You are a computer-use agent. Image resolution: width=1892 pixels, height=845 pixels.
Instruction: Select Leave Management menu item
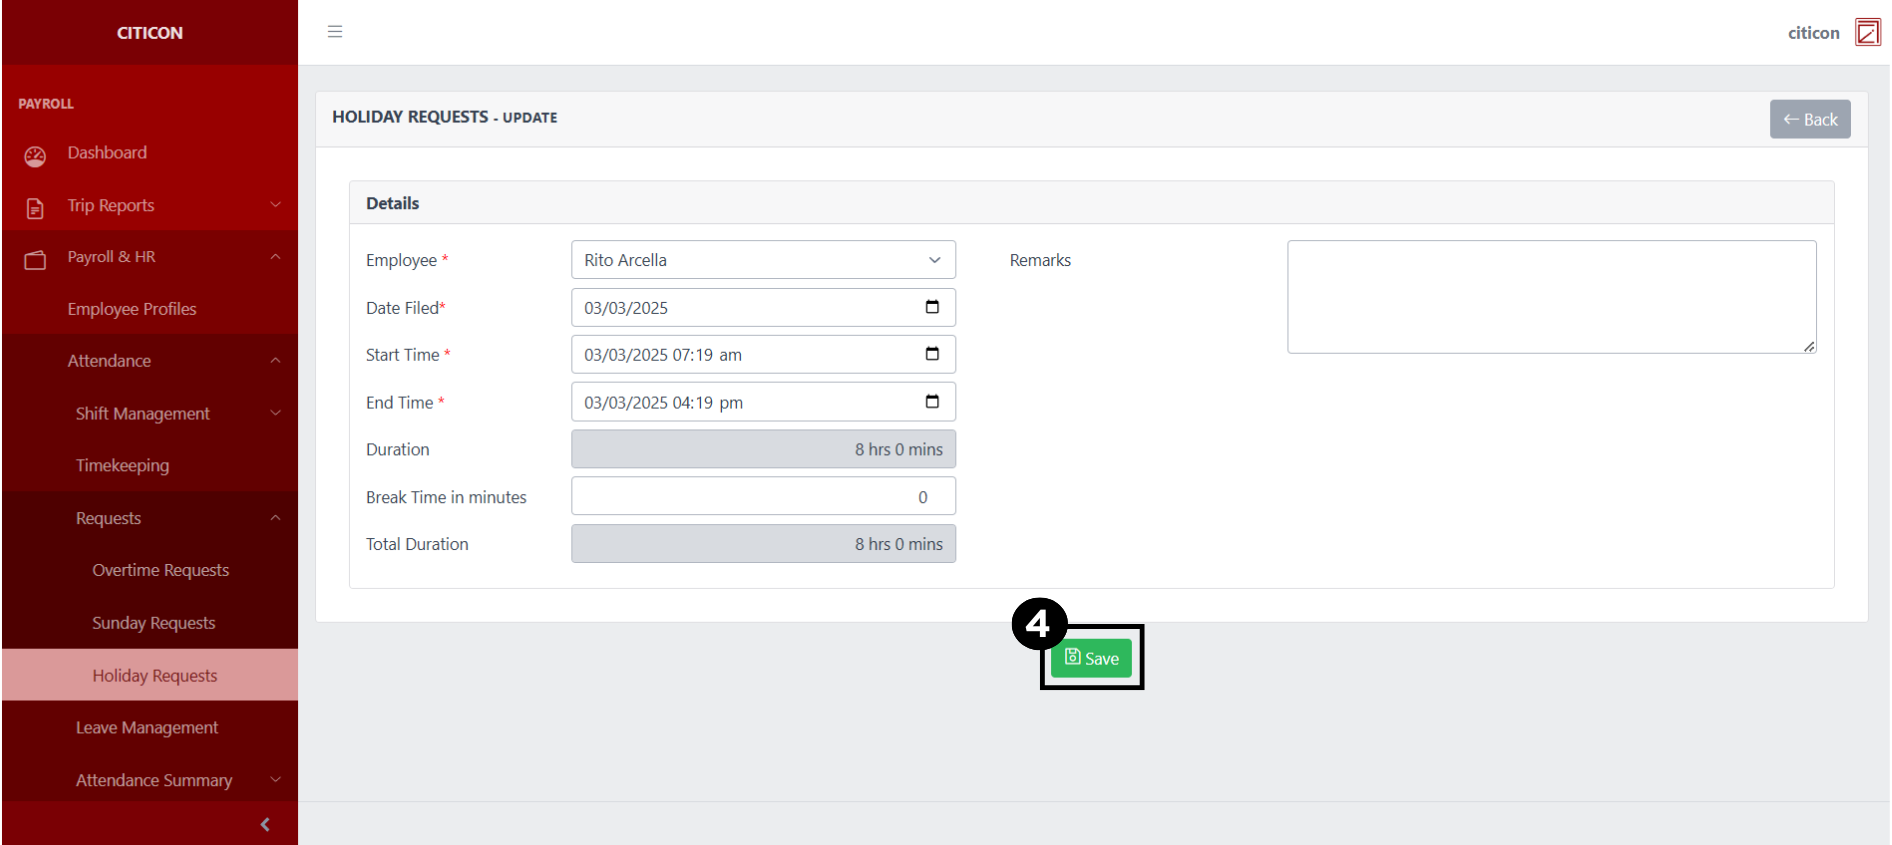(x=147, y=728)
